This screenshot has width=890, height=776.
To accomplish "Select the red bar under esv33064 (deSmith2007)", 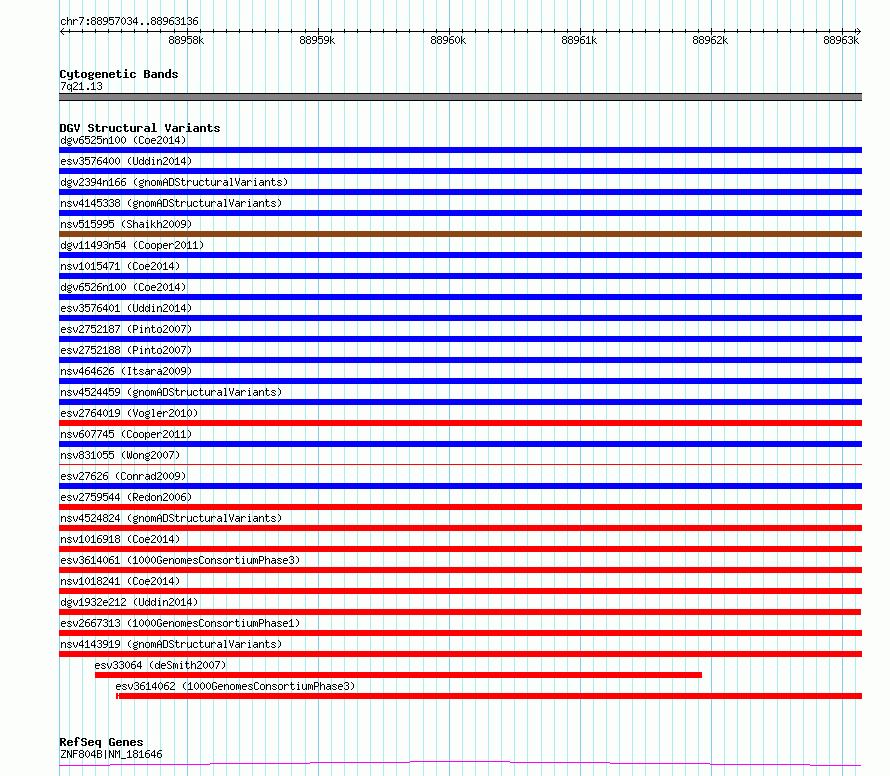I will tap(398, 675).
